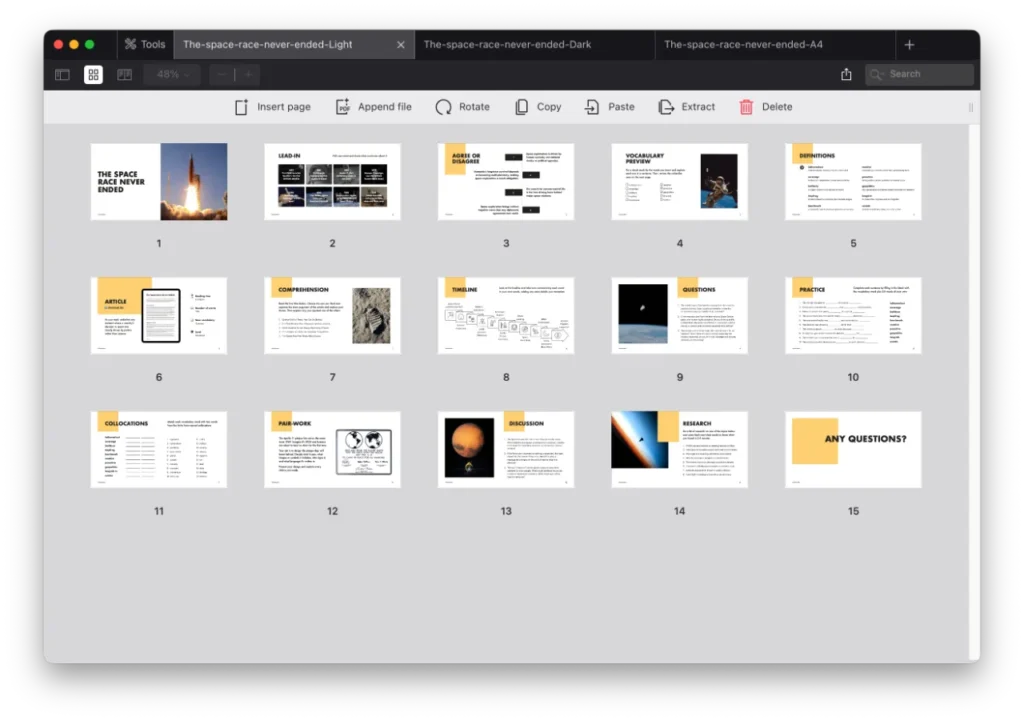
Task: Click the zoom out minus stepper
Action: [222, 73]
